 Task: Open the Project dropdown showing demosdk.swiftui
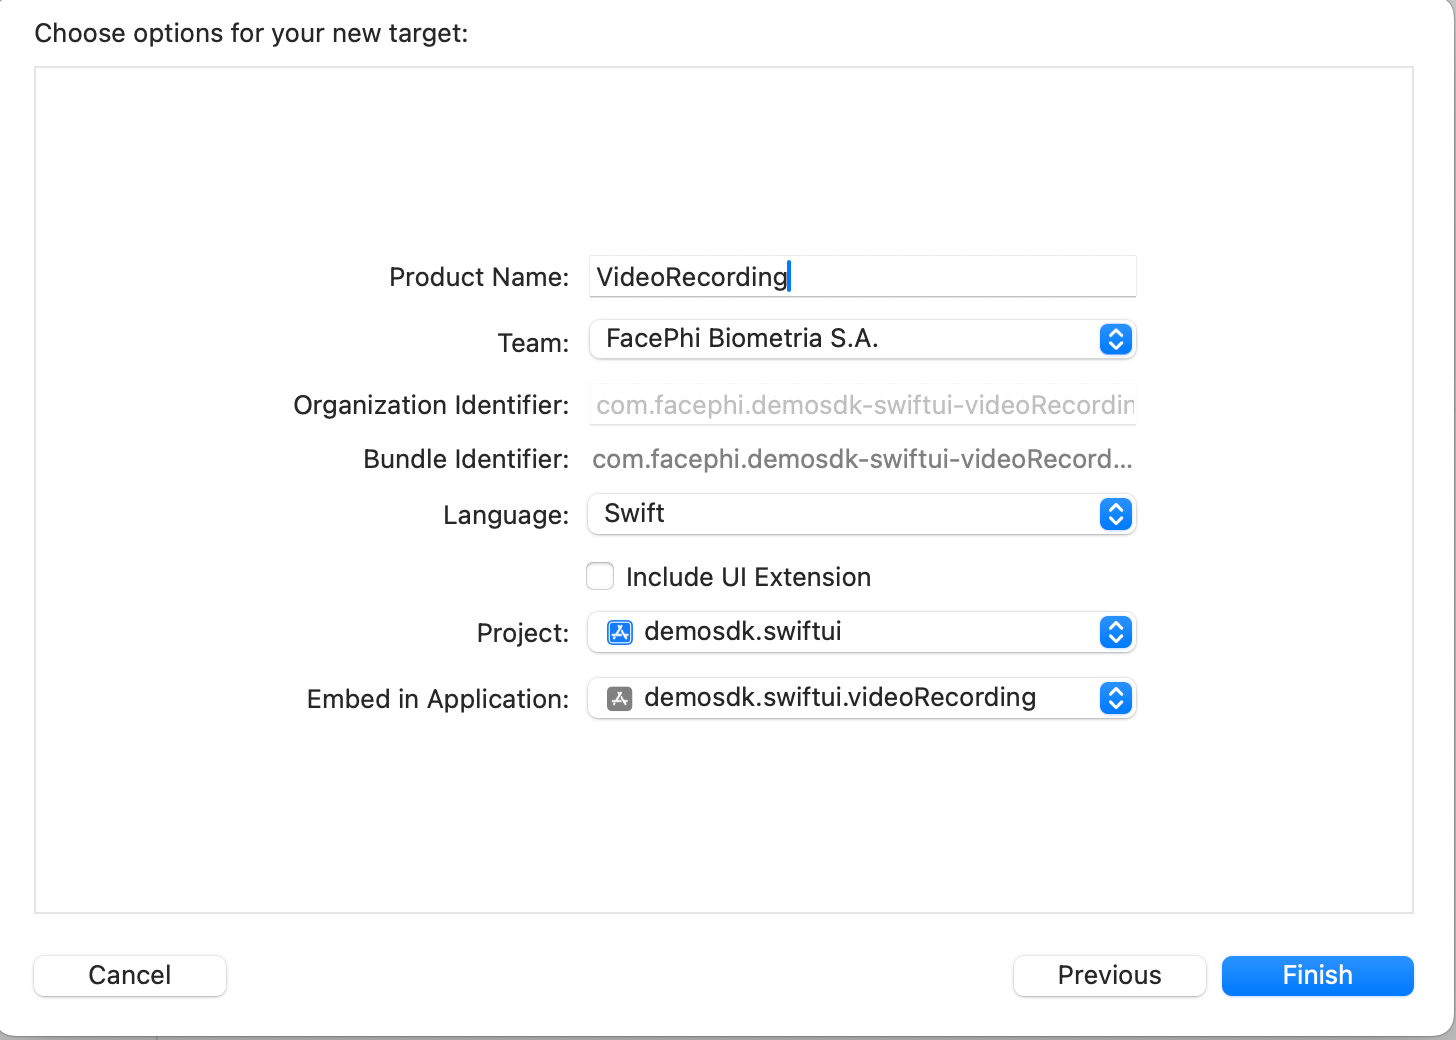click(x=862, y=632)
